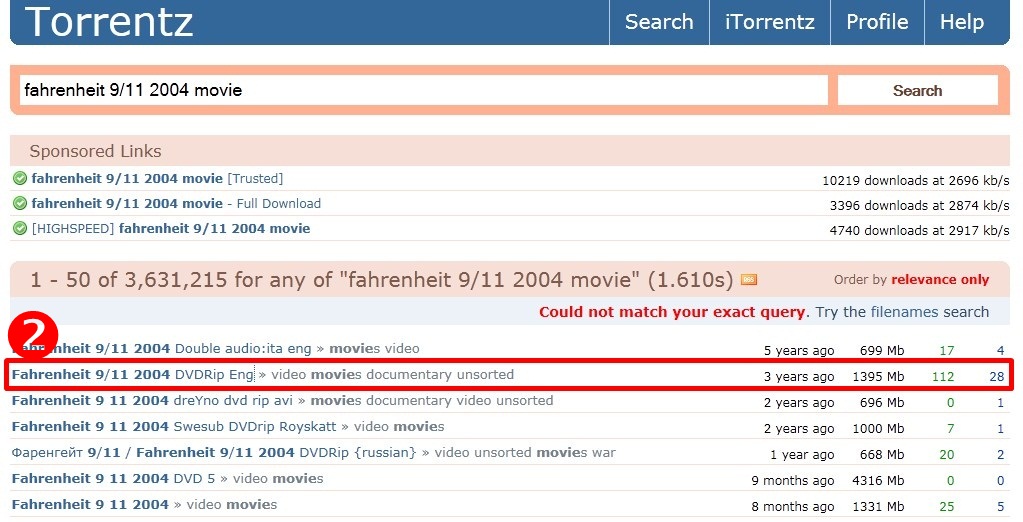Click green check icon beside [Trusted] link
Screen dimensions: 1023x522
pyautogui.click(x=20, y=178)
